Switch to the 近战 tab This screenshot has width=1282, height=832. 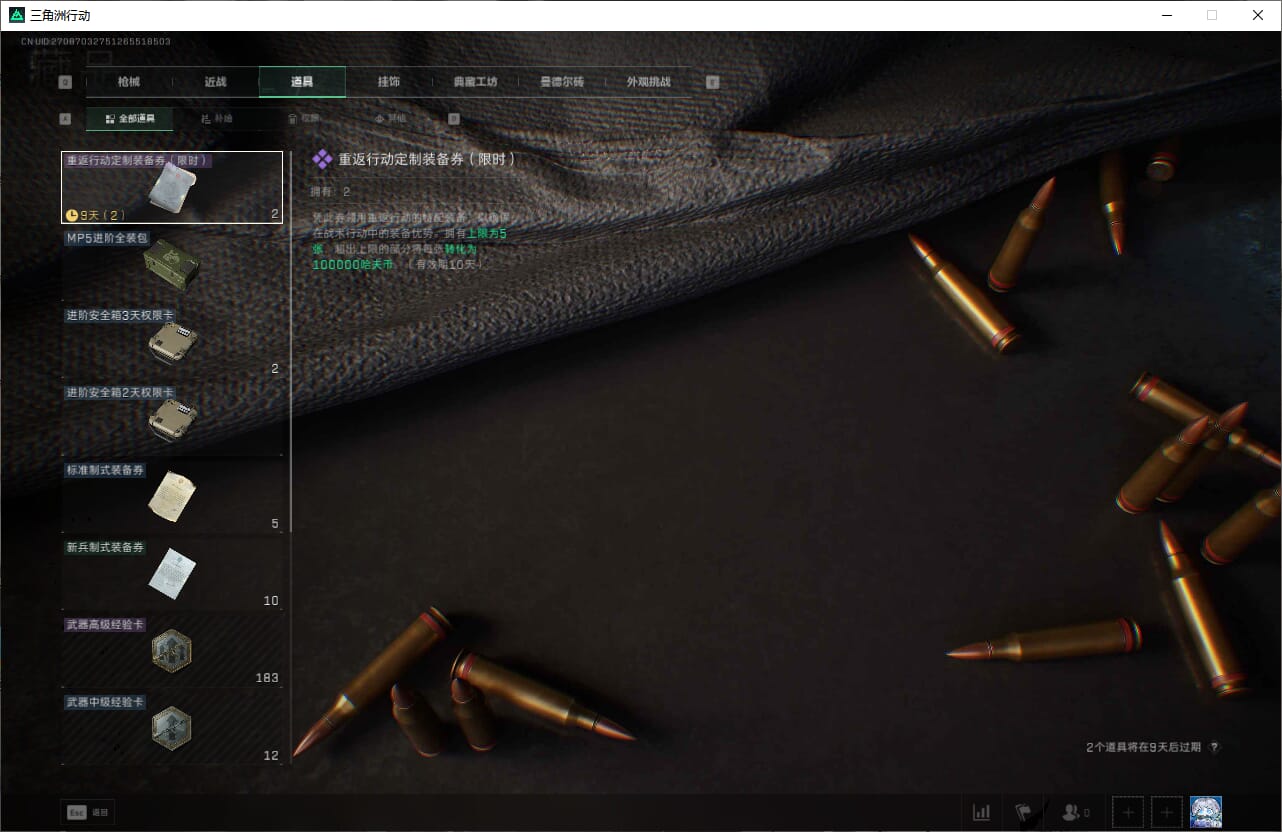point(215,82)
